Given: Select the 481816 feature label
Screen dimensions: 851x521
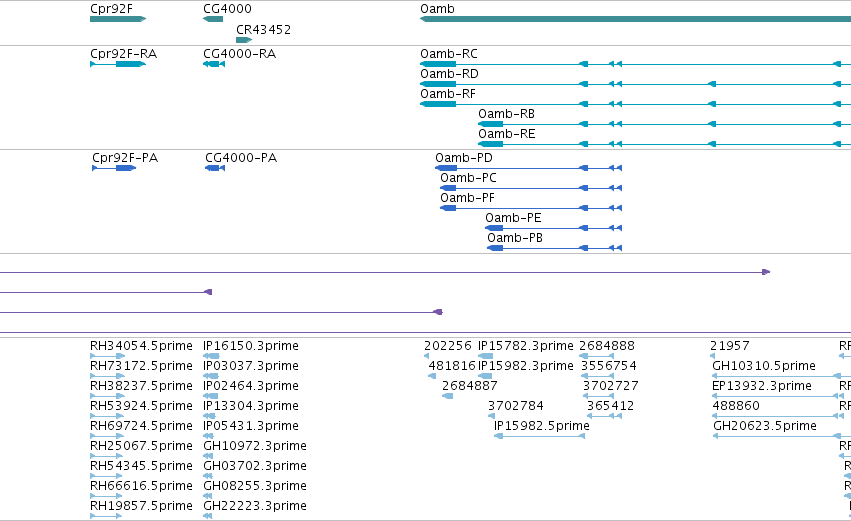Looking at the screenshot, I should [x=452, y=366].
